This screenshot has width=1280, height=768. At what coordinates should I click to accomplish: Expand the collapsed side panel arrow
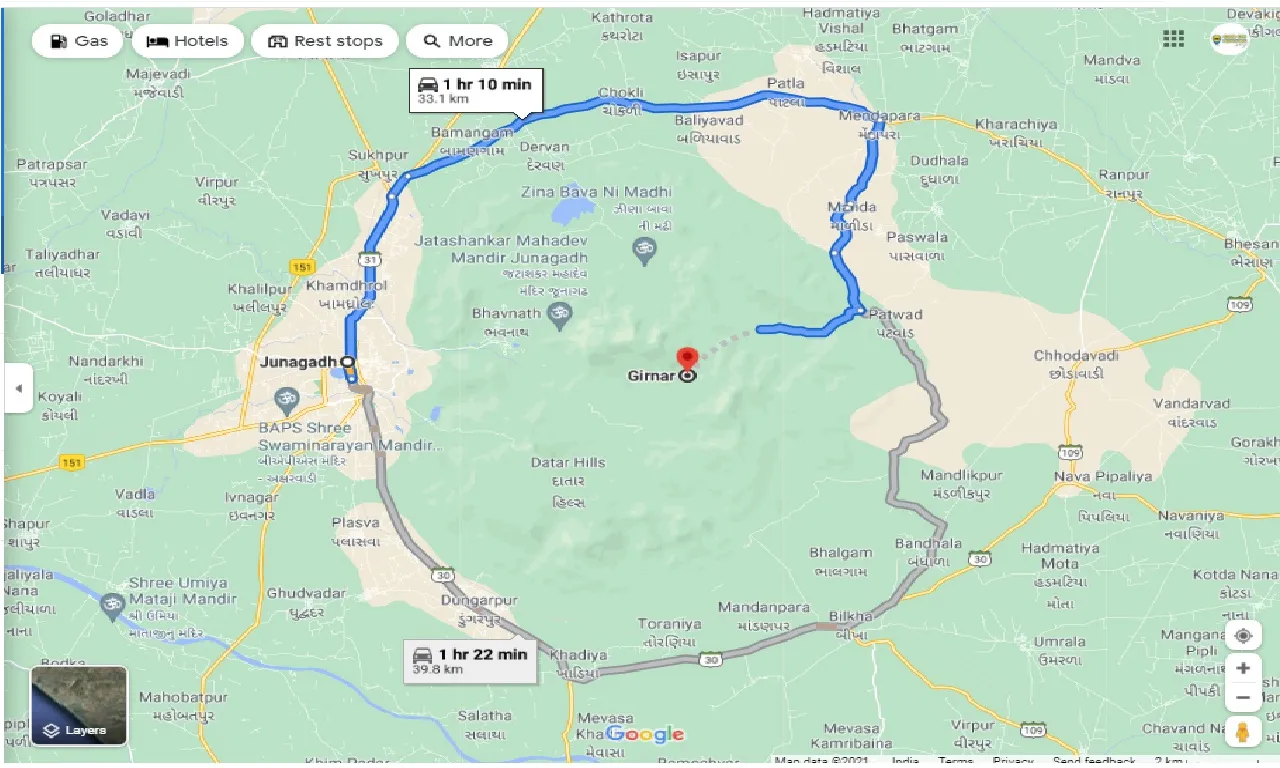click(x=18, y=389)
